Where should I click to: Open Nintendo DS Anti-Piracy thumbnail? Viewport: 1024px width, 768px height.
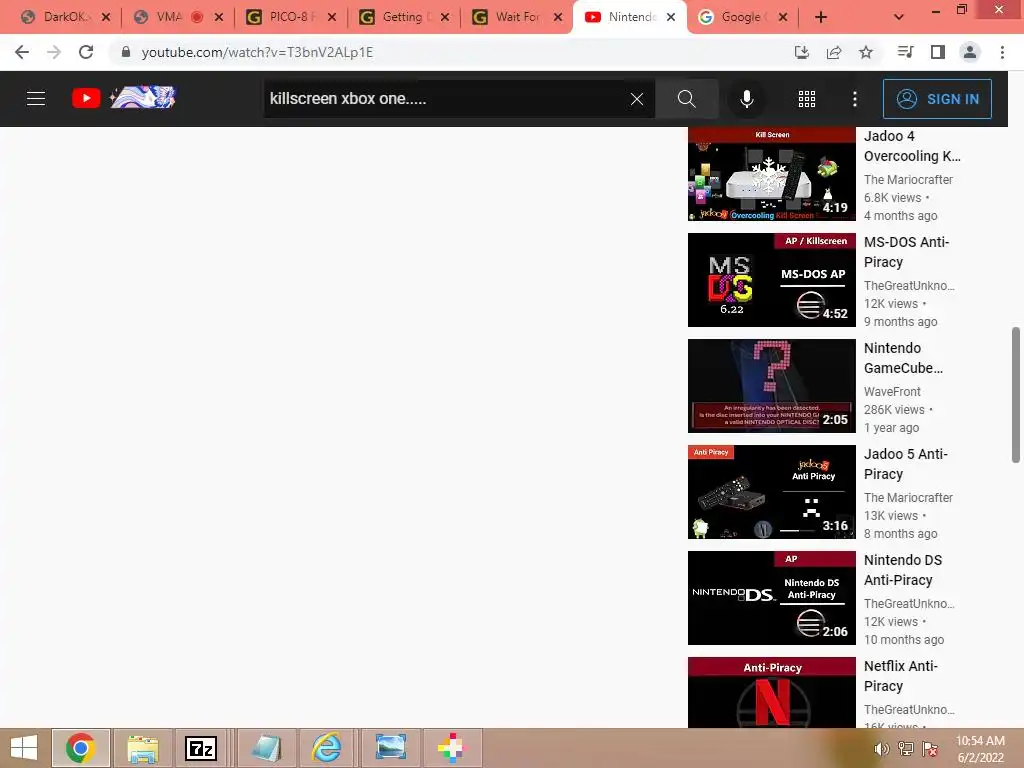tap(771, 598)
